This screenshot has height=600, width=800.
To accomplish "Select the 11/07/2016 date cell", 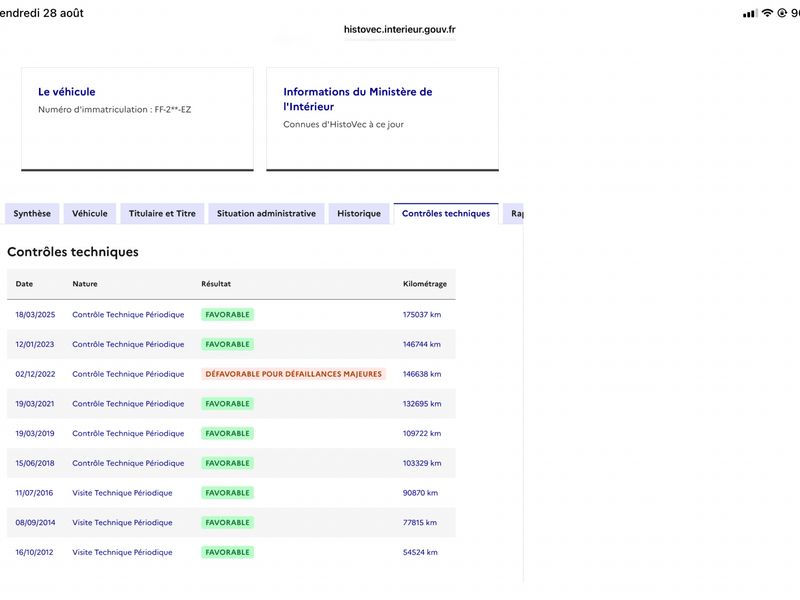I will coord(34,493).
